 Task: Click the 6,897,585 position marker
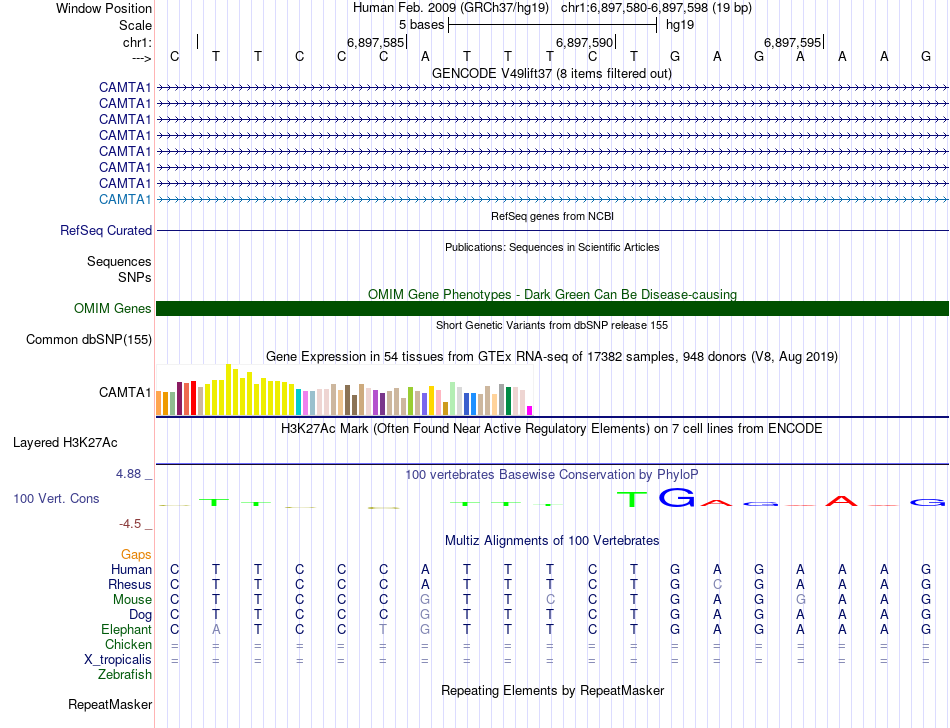376,42
